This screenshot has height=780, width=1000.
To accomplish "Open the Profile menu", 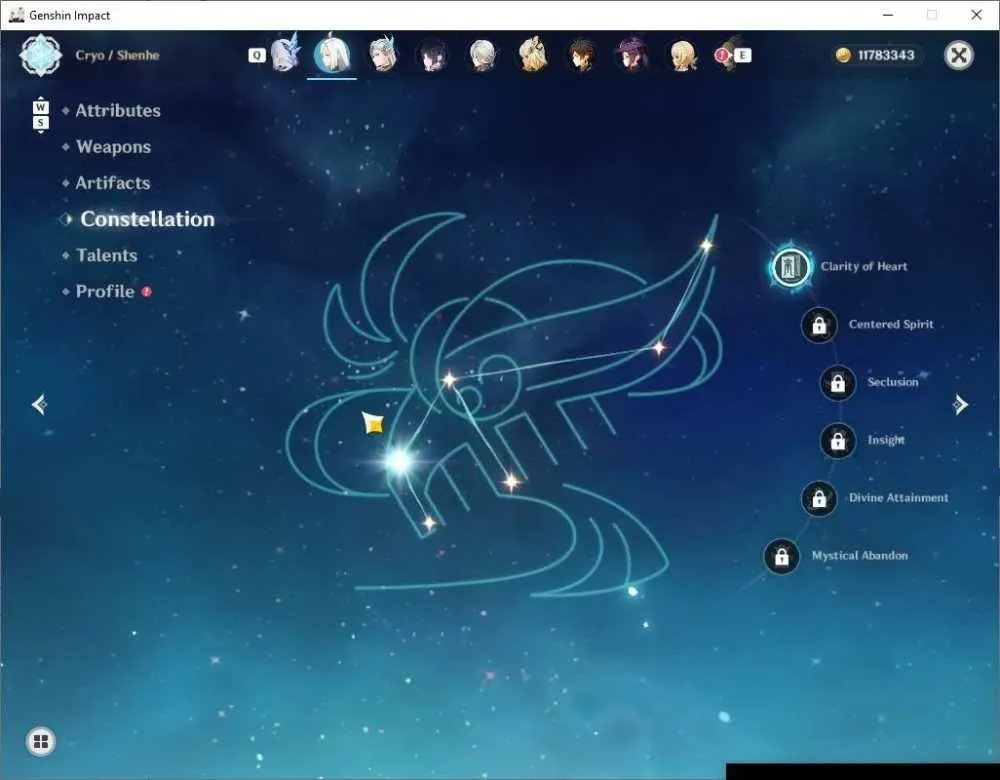I will pos(105,291).
